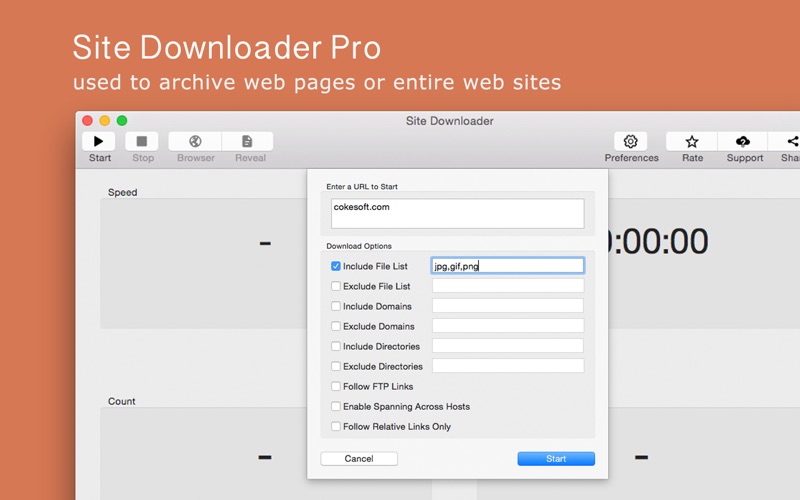Click the Start play icon in toolbar
The width and height of the screenshot is (800, 500).
point(98,141)
